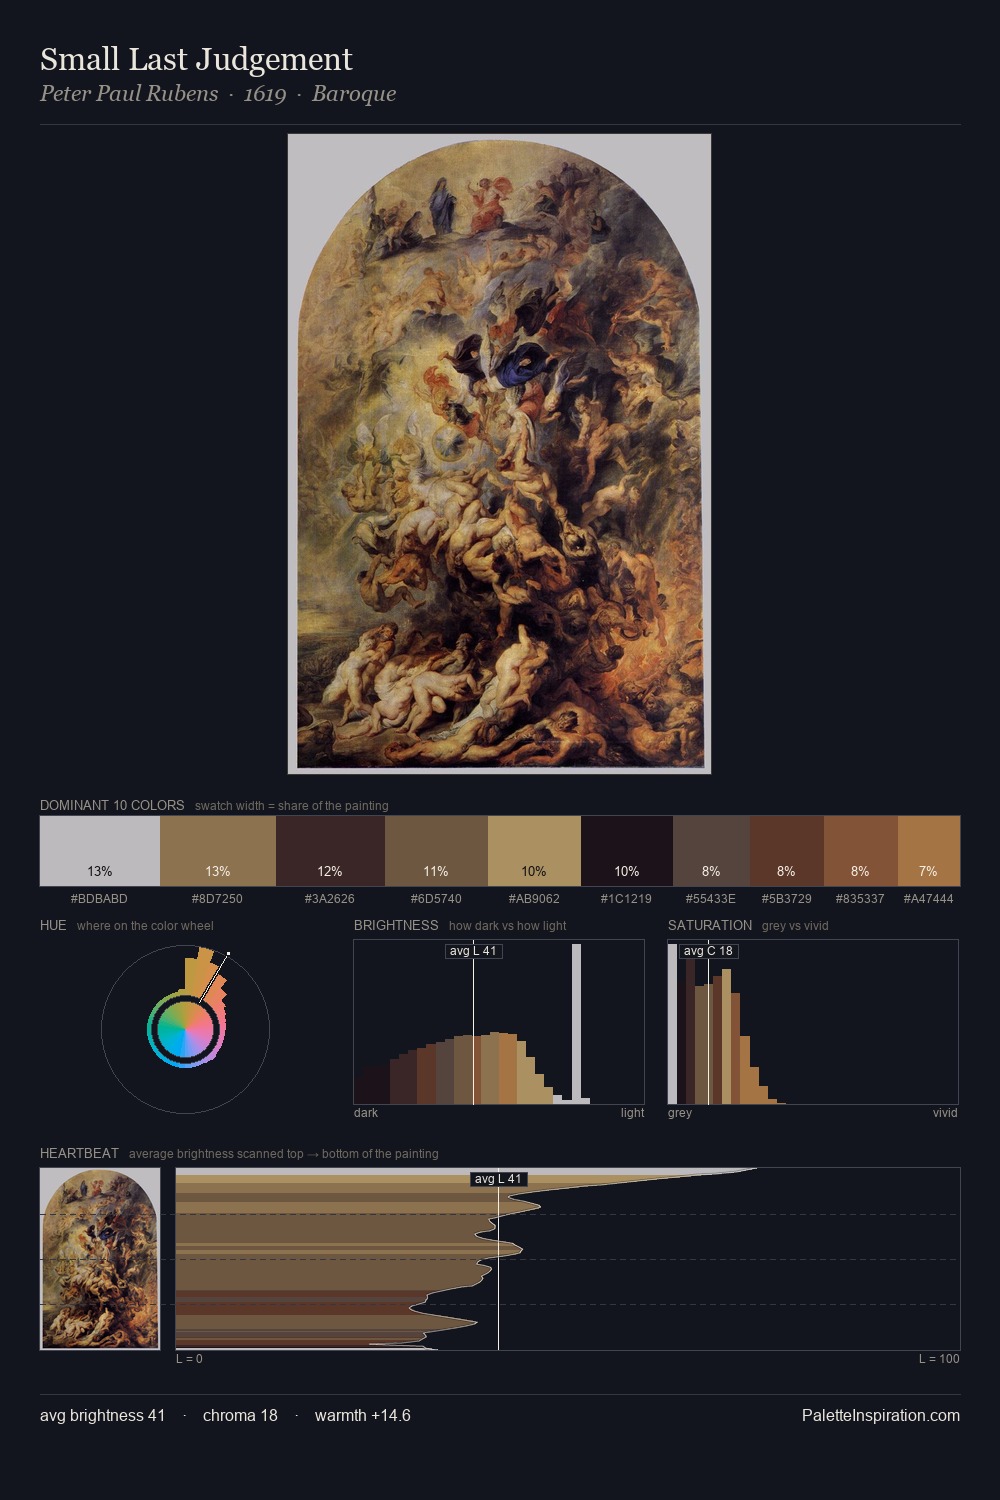Select the #1C1219 near-black swatch

627,851
